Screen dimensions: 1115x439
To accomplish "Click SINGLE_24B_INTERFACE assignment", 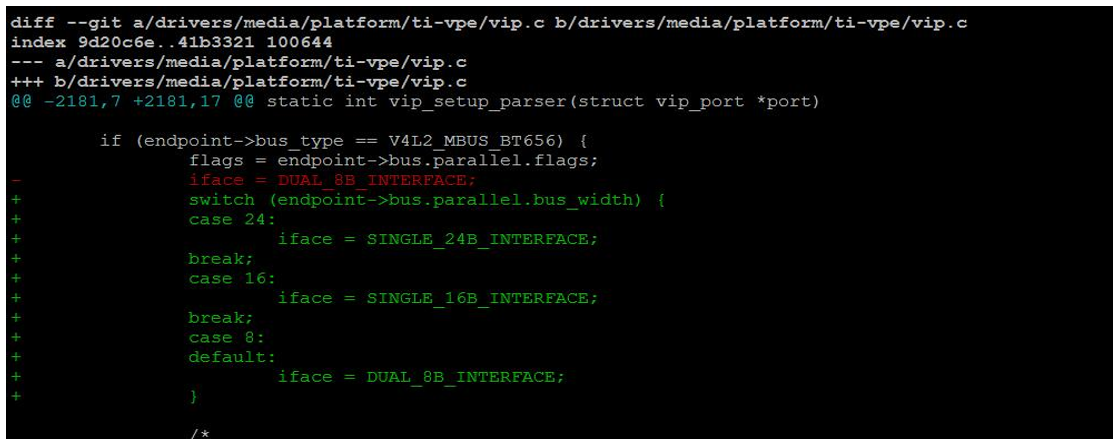I will 438,239.
